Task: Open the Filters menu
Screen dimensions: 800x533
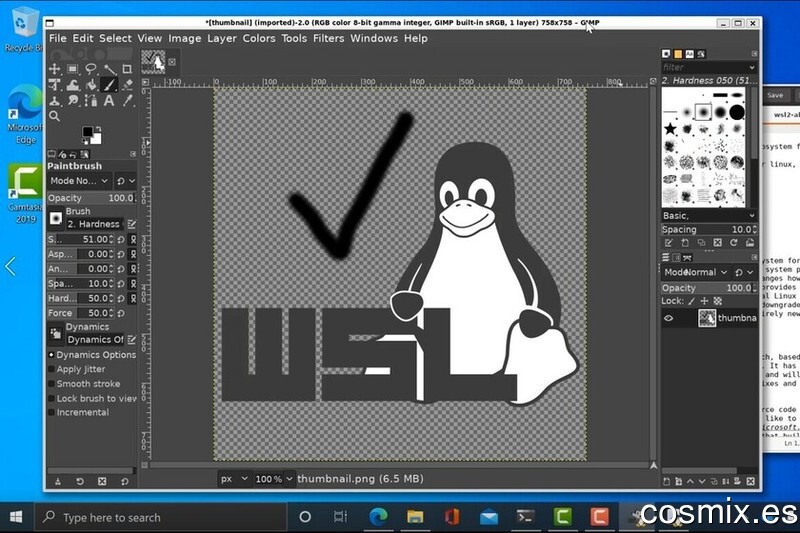Action: click(328, 38)
